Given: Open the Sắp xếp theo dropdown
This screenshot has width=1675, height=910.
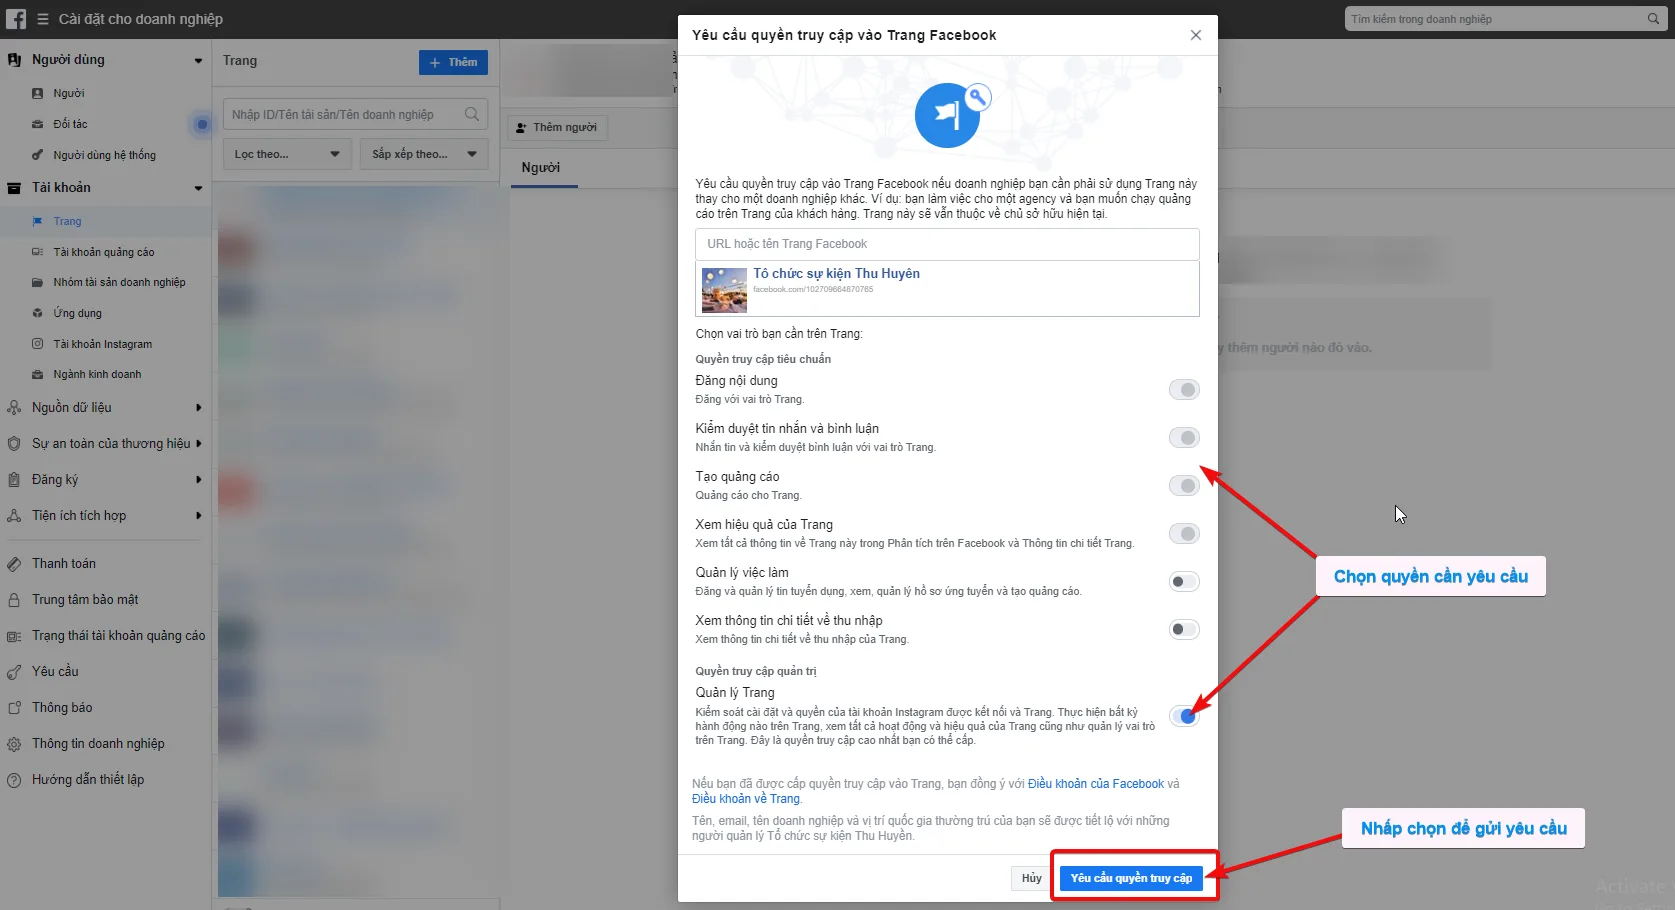Looking at the screenshot, I should click(x=424, y=154).
